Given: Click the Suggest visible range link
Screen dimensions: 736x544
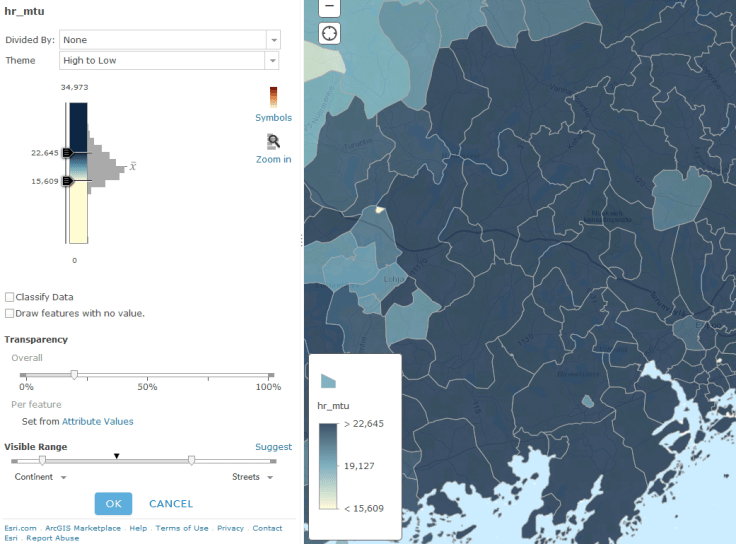Looking at the screenshot, I should click(x=273, y=447).
